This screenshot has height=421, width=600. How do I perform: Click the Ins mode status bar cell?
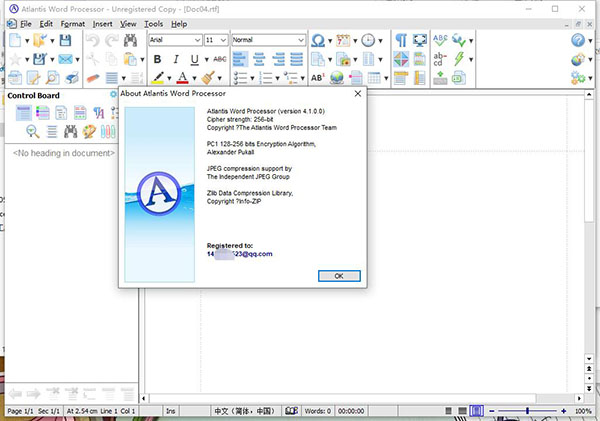[171, 411]
